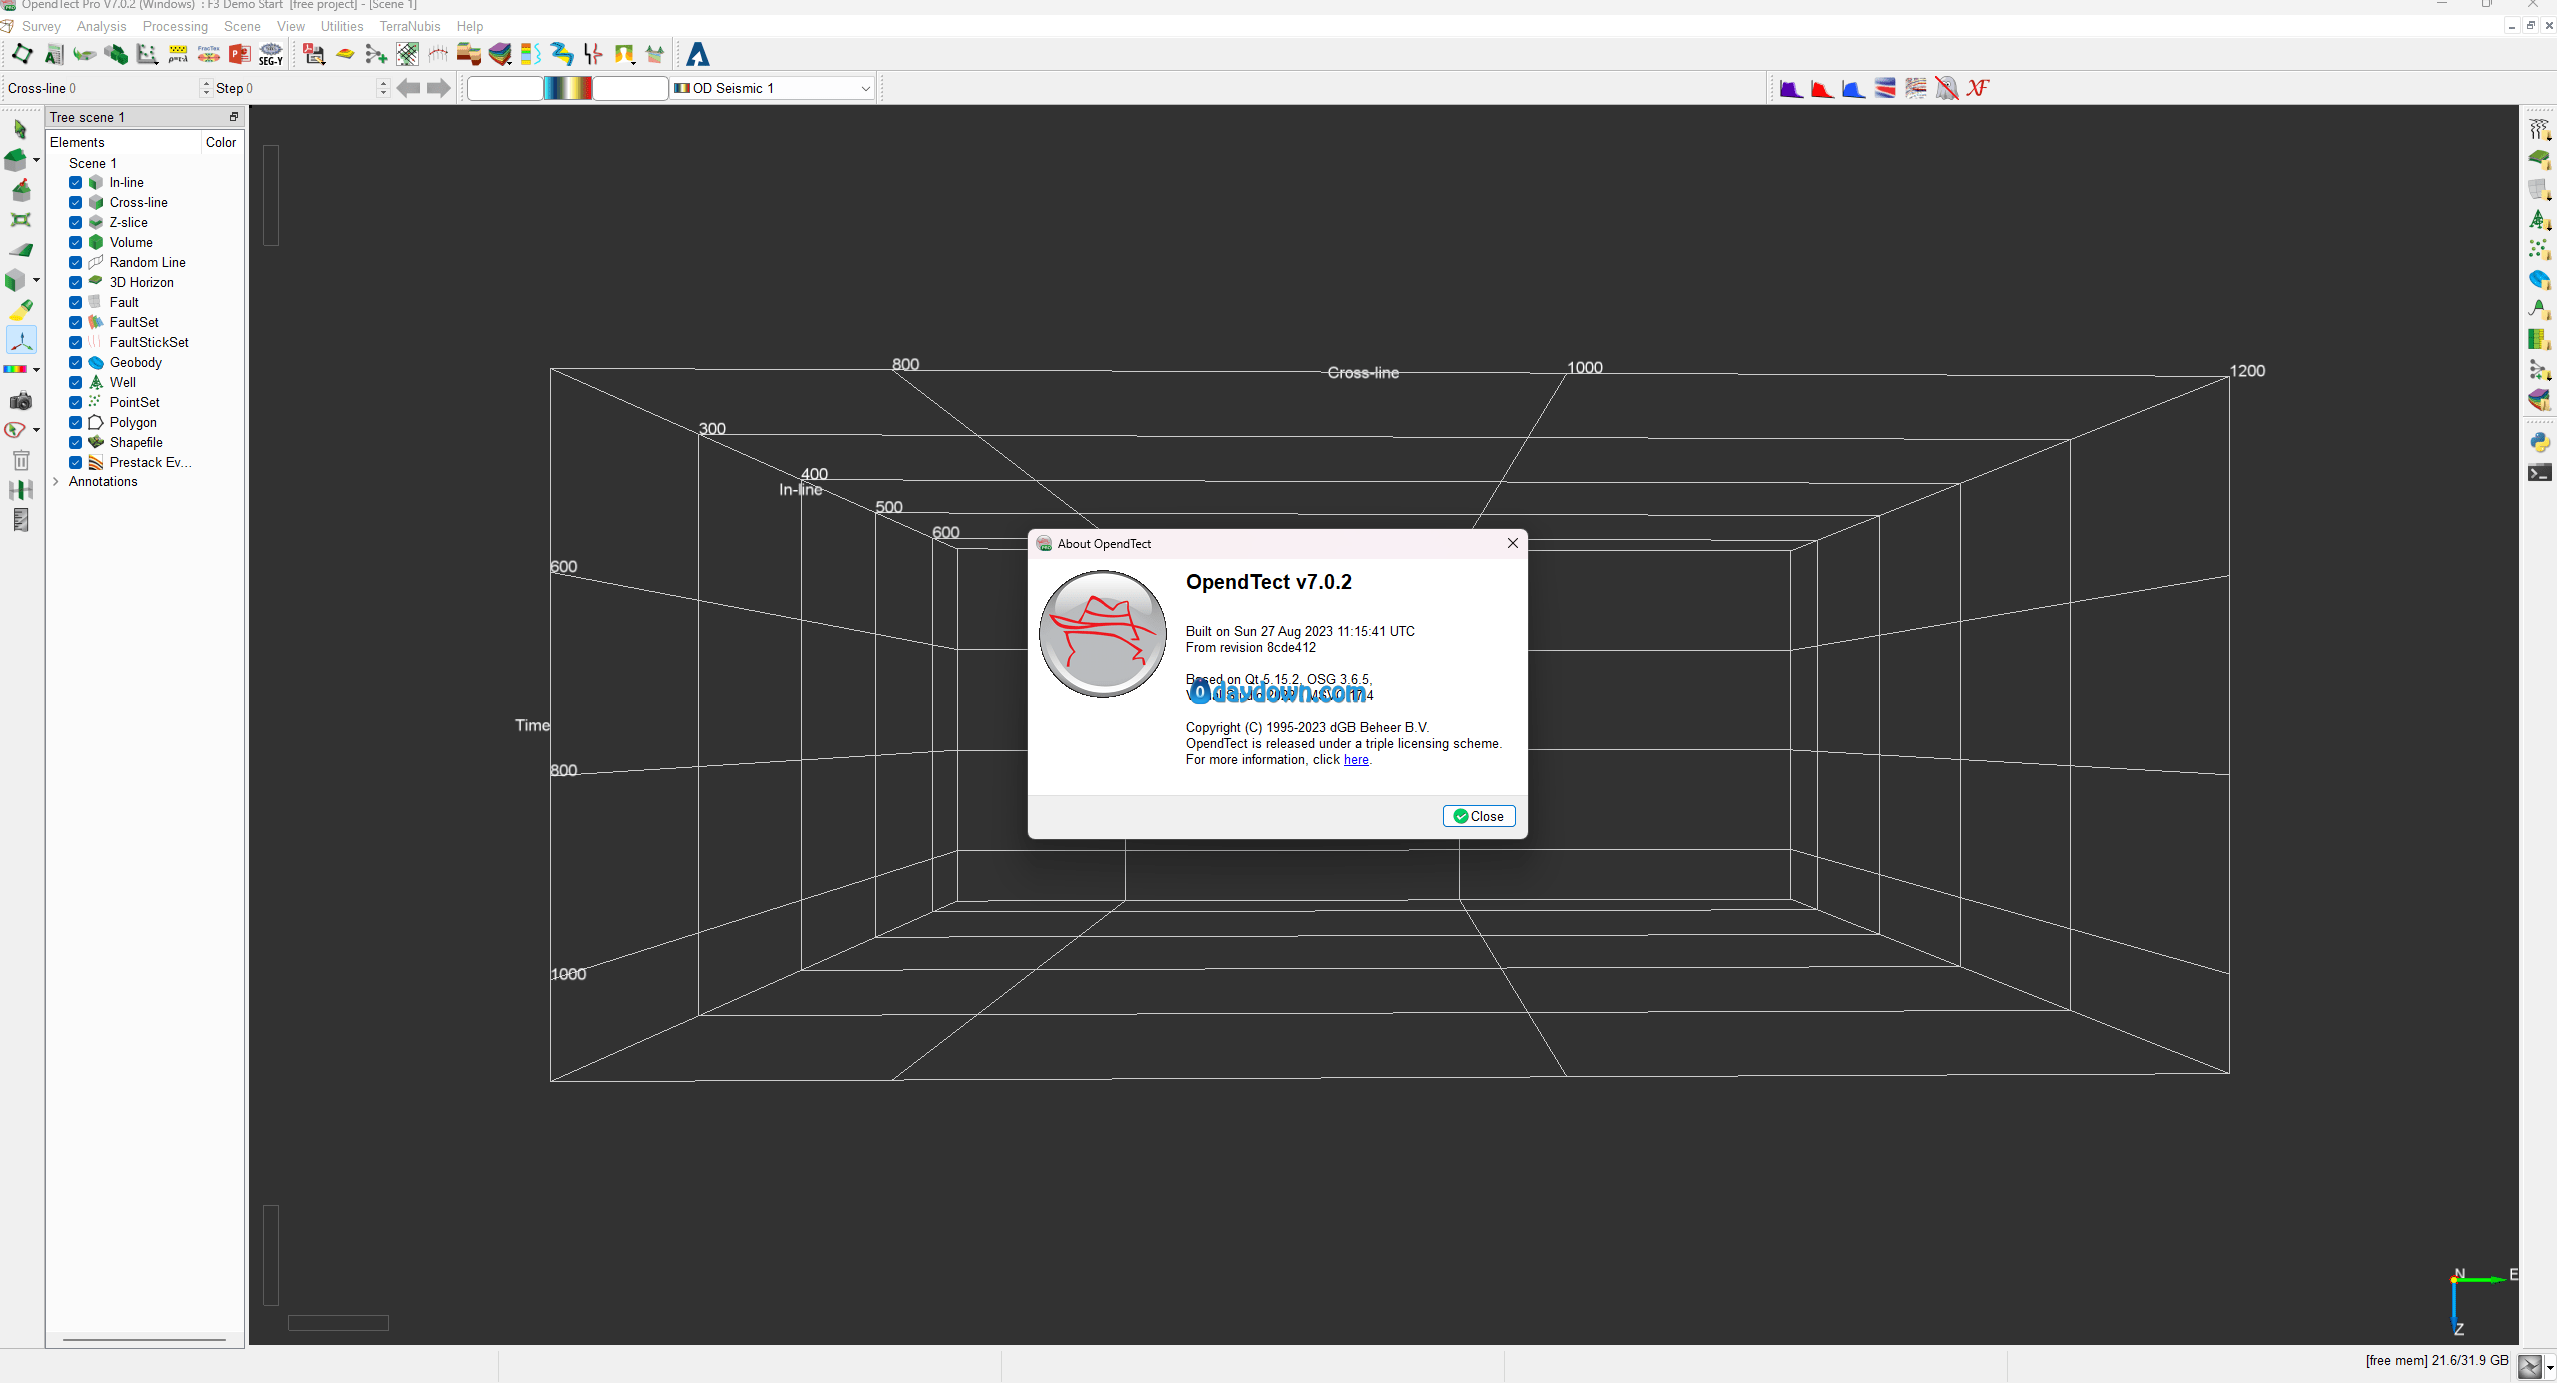Image resolution: width=2557 pixels, height=1383 pixels.
Task: Open the Analysis menu
Action: pyautogui.click(x=102, y=26)
